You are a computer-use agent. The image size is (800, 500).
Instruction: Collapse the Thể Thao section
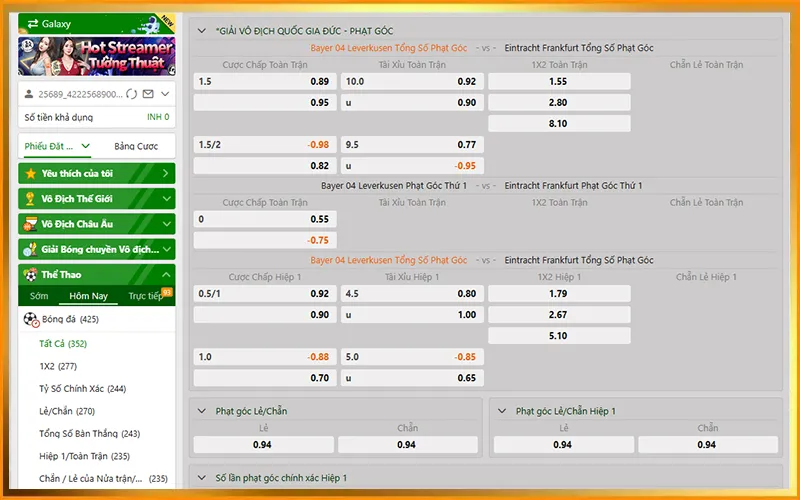click(166, 274)
